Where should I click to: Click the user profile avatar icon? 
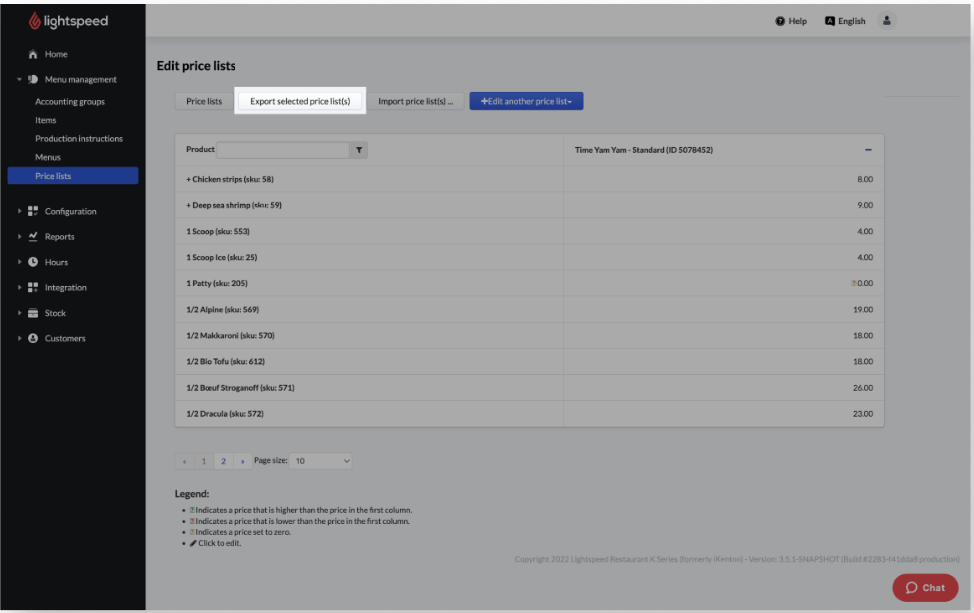[x=886, y=21]
